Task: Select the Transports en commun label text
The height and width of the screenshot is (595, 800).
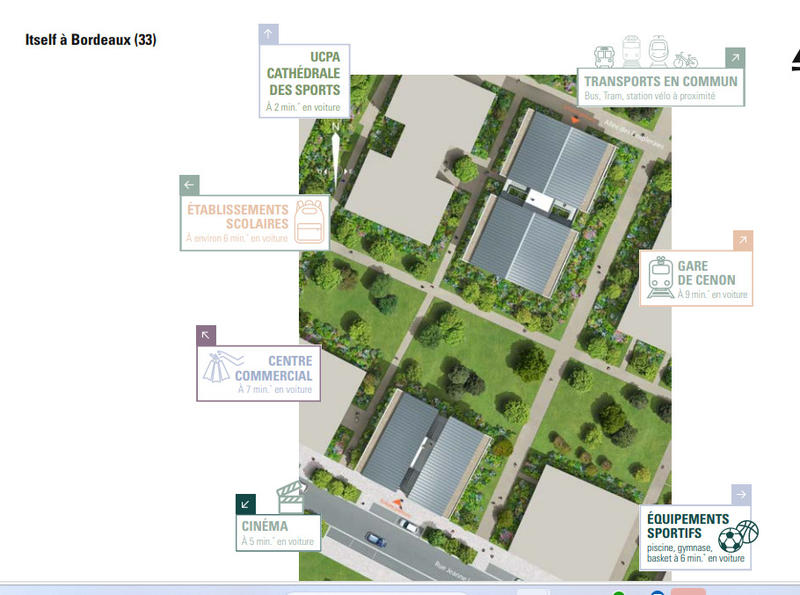Action: pos(661,82)
